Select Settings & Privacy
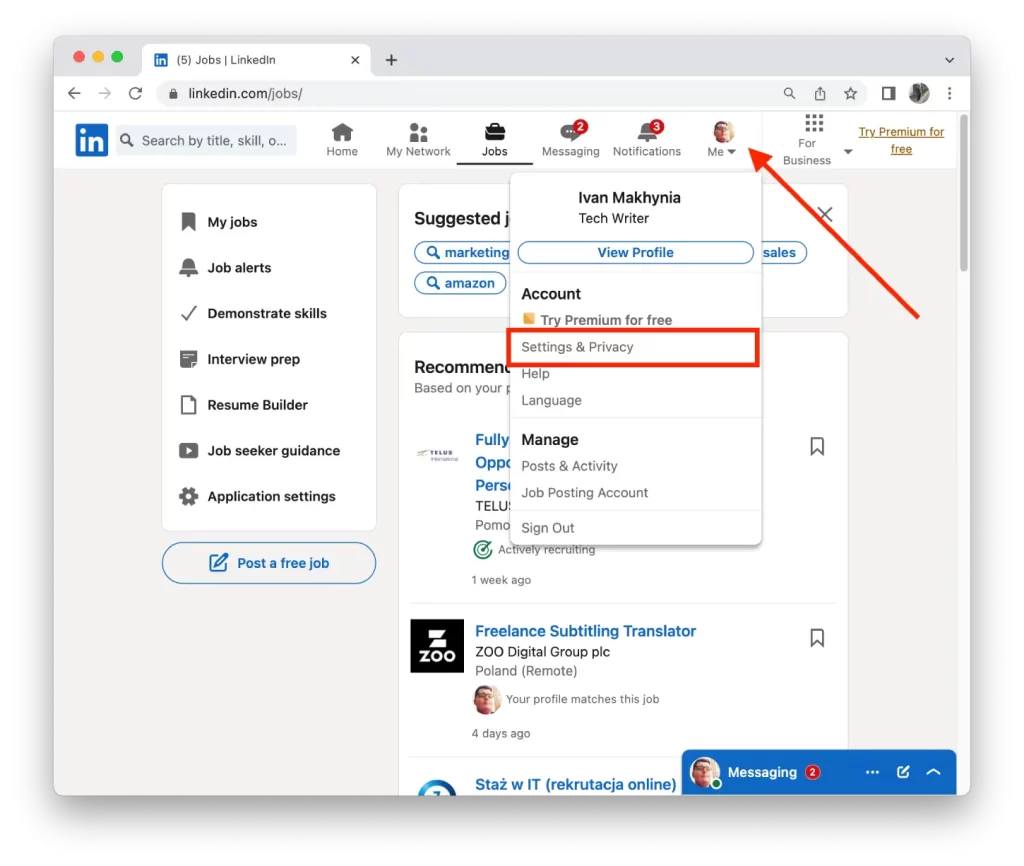This screenshot has width=1024, height=866. [x=577, y=347]
